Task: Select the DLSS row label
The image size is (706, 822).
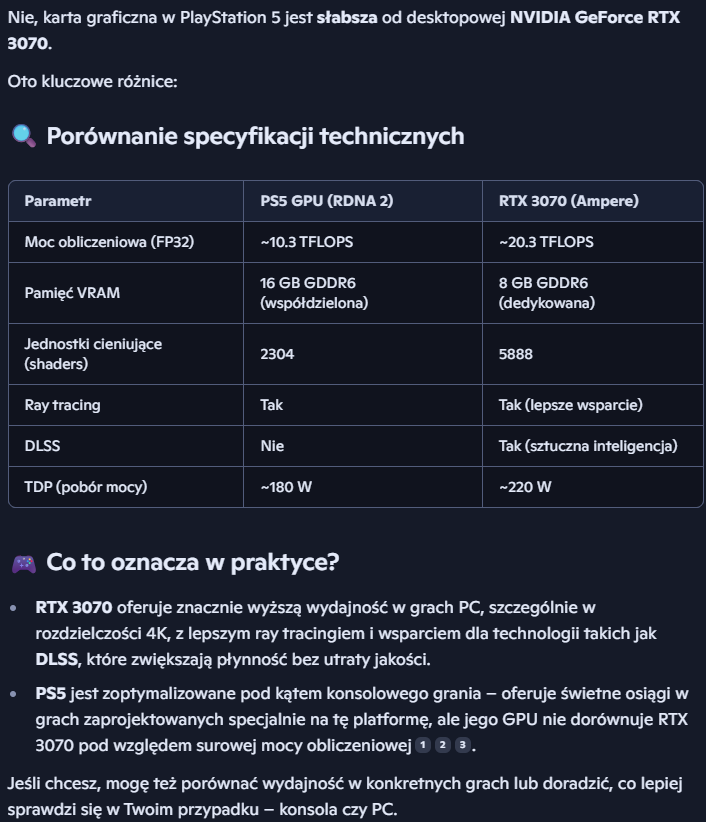Action: [x=42, y=446]
